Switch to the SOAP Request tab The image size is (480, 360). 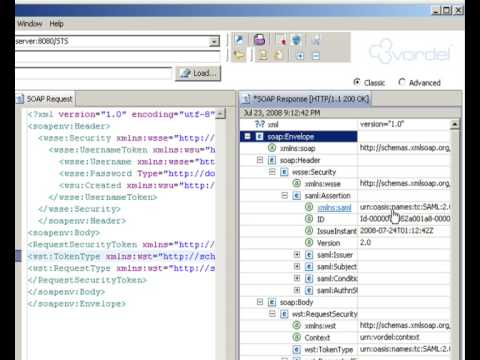[45, 99]
